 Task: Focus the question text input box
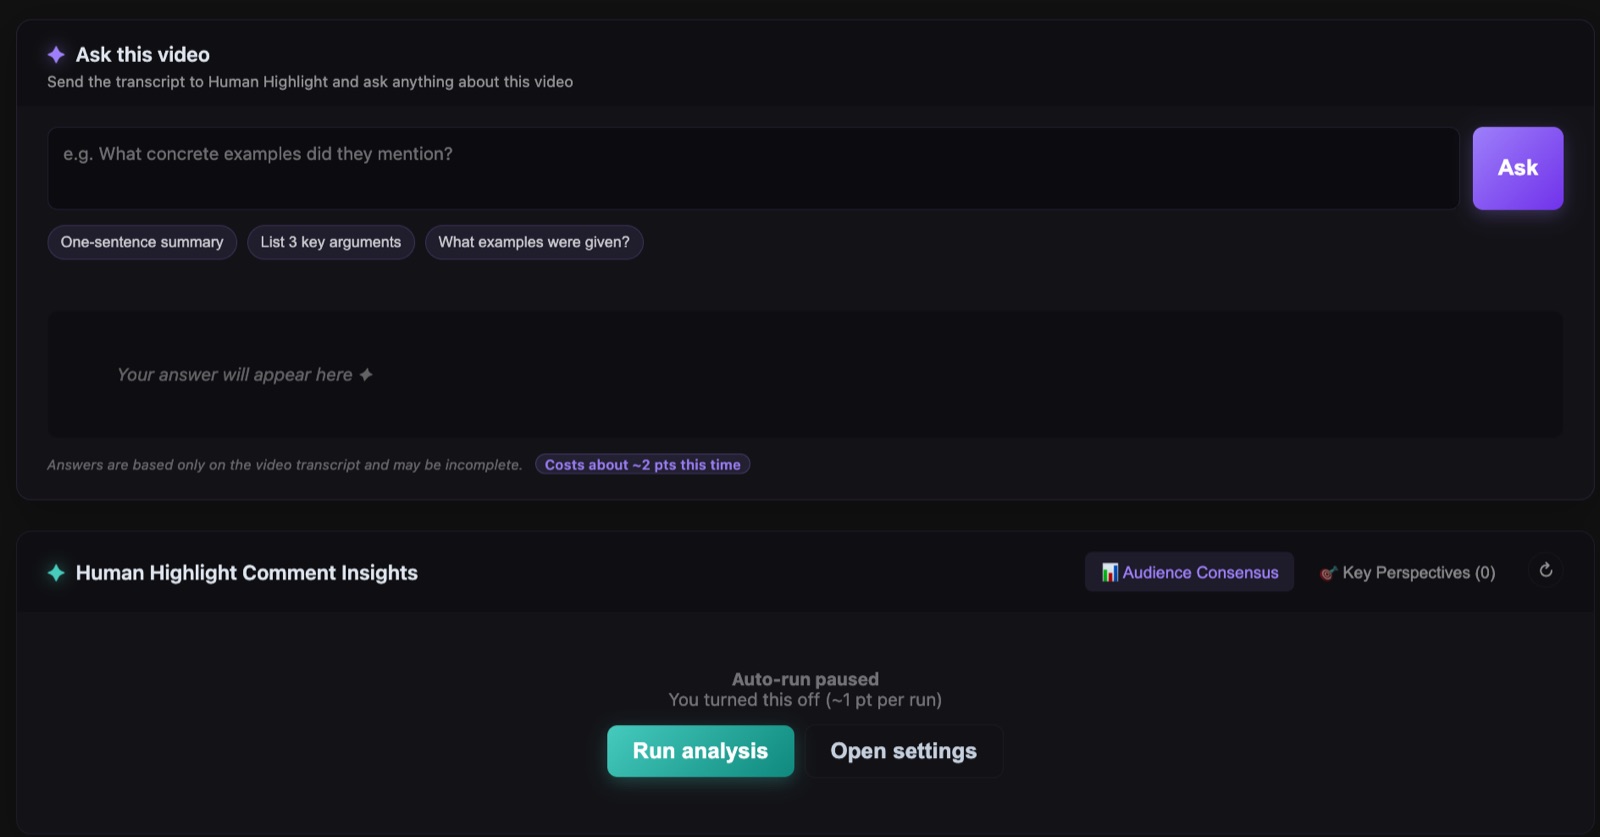pyautogui.click(x=753, y=168)
